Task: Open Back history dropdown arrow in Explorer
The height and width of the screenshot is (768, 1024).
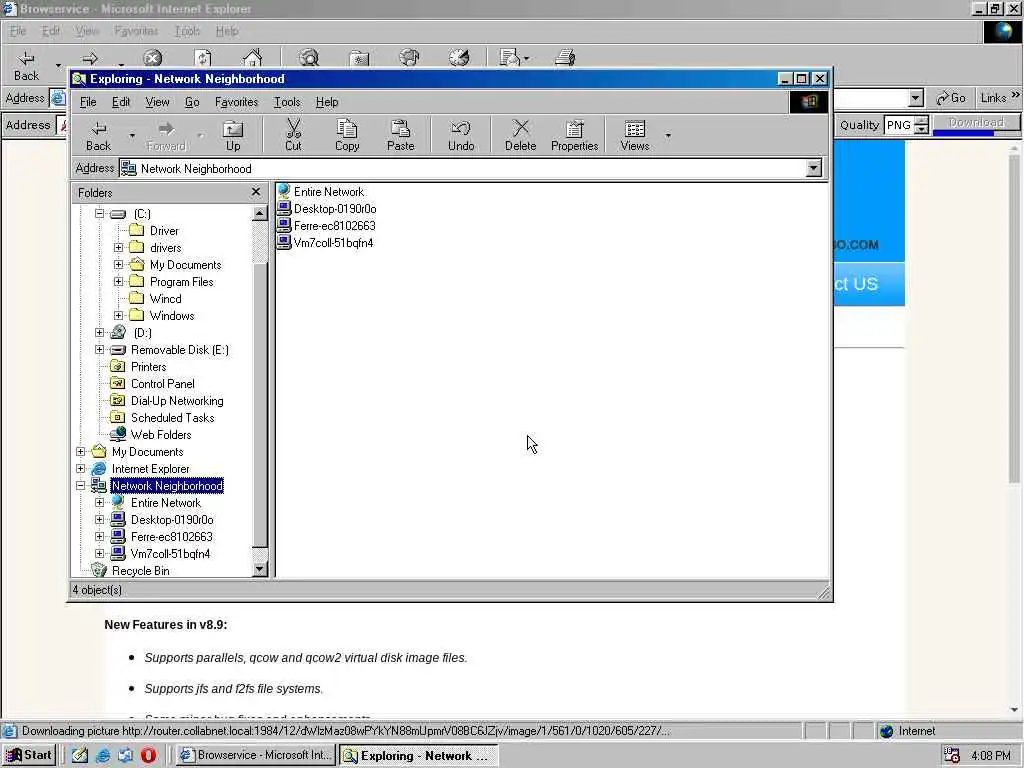Action: (x=132, y=135)
